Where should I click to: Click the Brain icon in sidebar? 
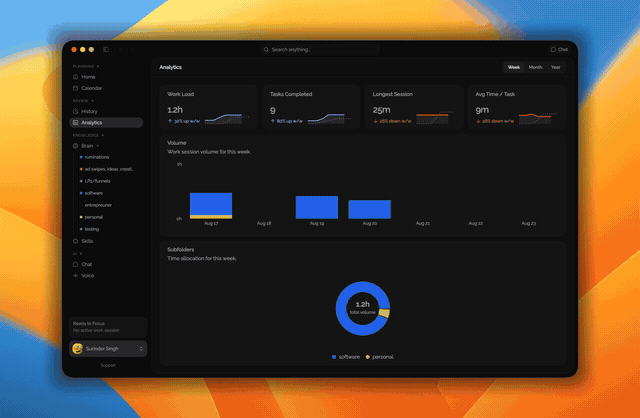point(76,146)
